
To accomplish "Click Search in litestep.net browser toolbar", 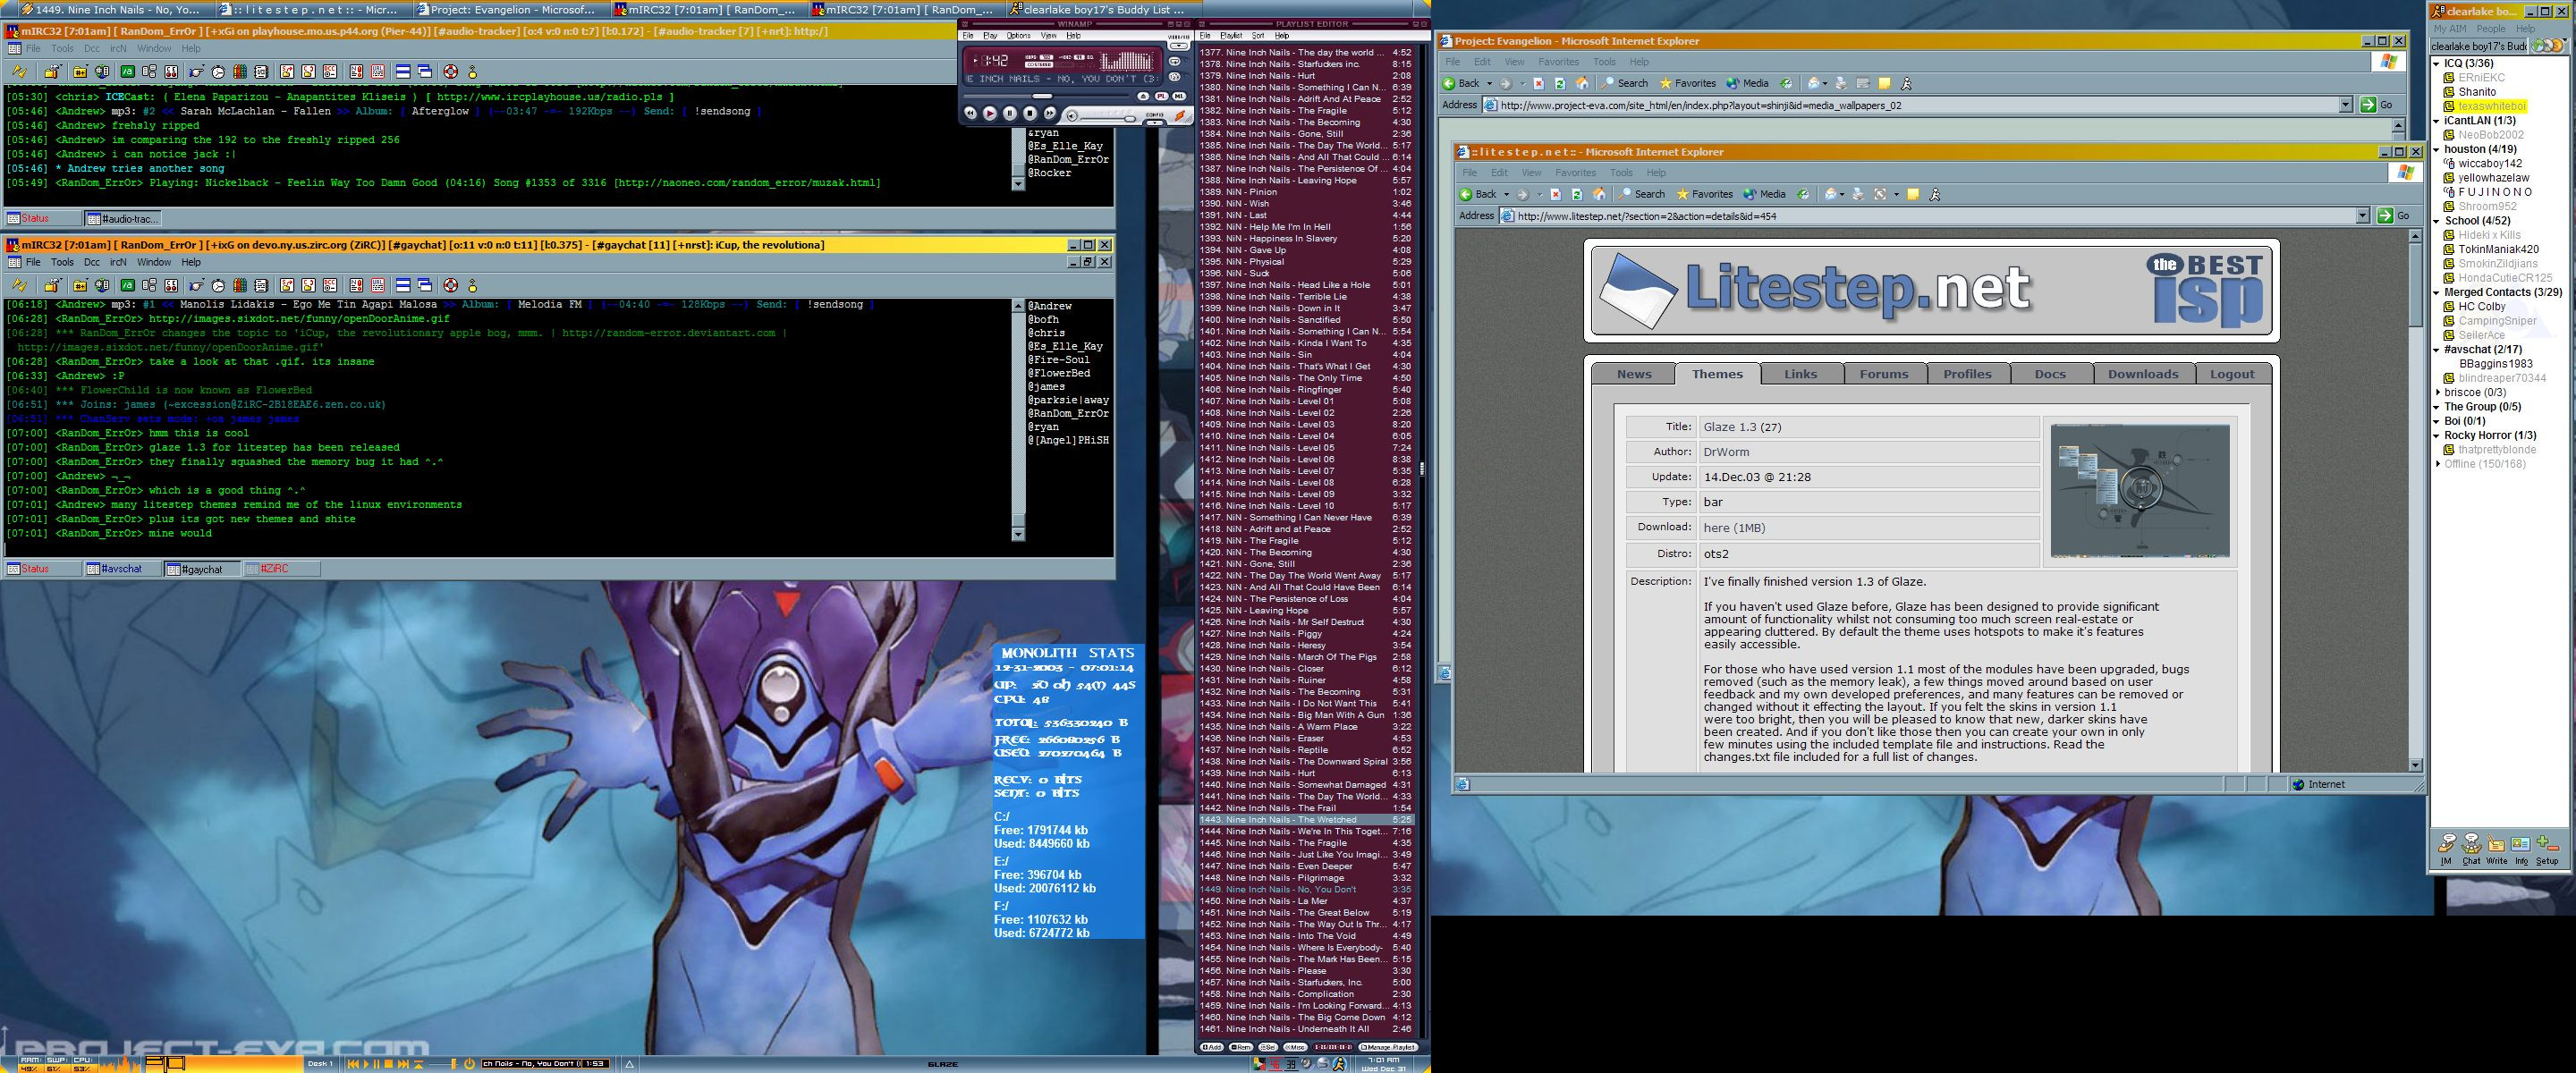I will (x=1642, y=194).
